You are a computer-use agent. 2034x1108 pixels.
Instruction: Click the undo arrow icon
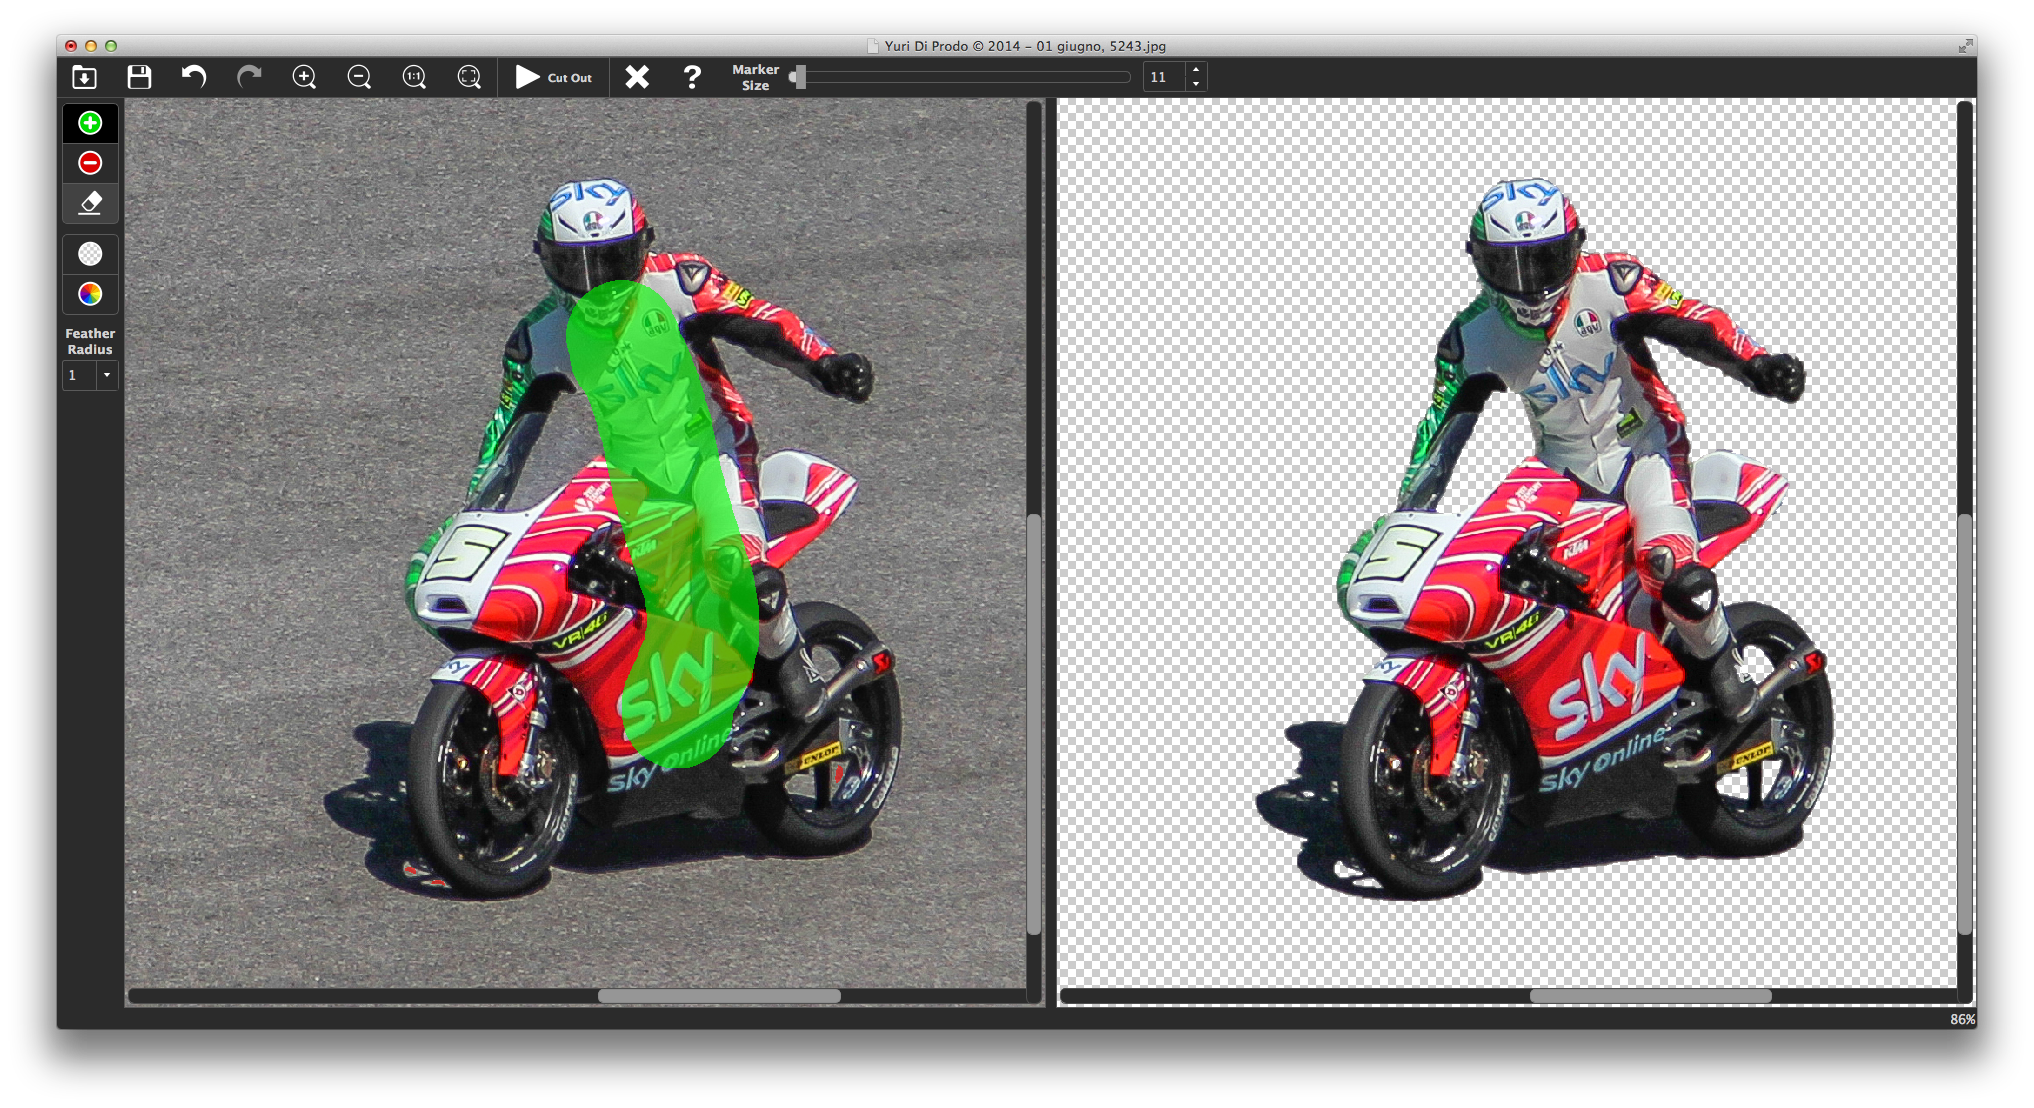[194, 77]
